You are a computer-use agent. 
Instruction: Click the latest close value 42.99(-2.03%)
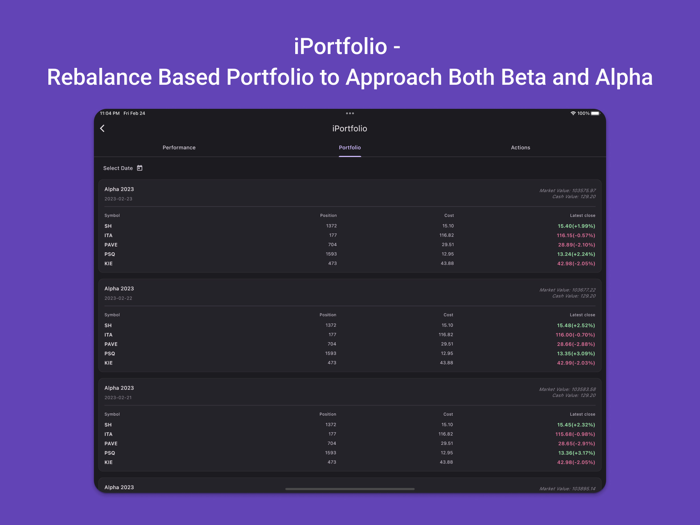(576, 363)
